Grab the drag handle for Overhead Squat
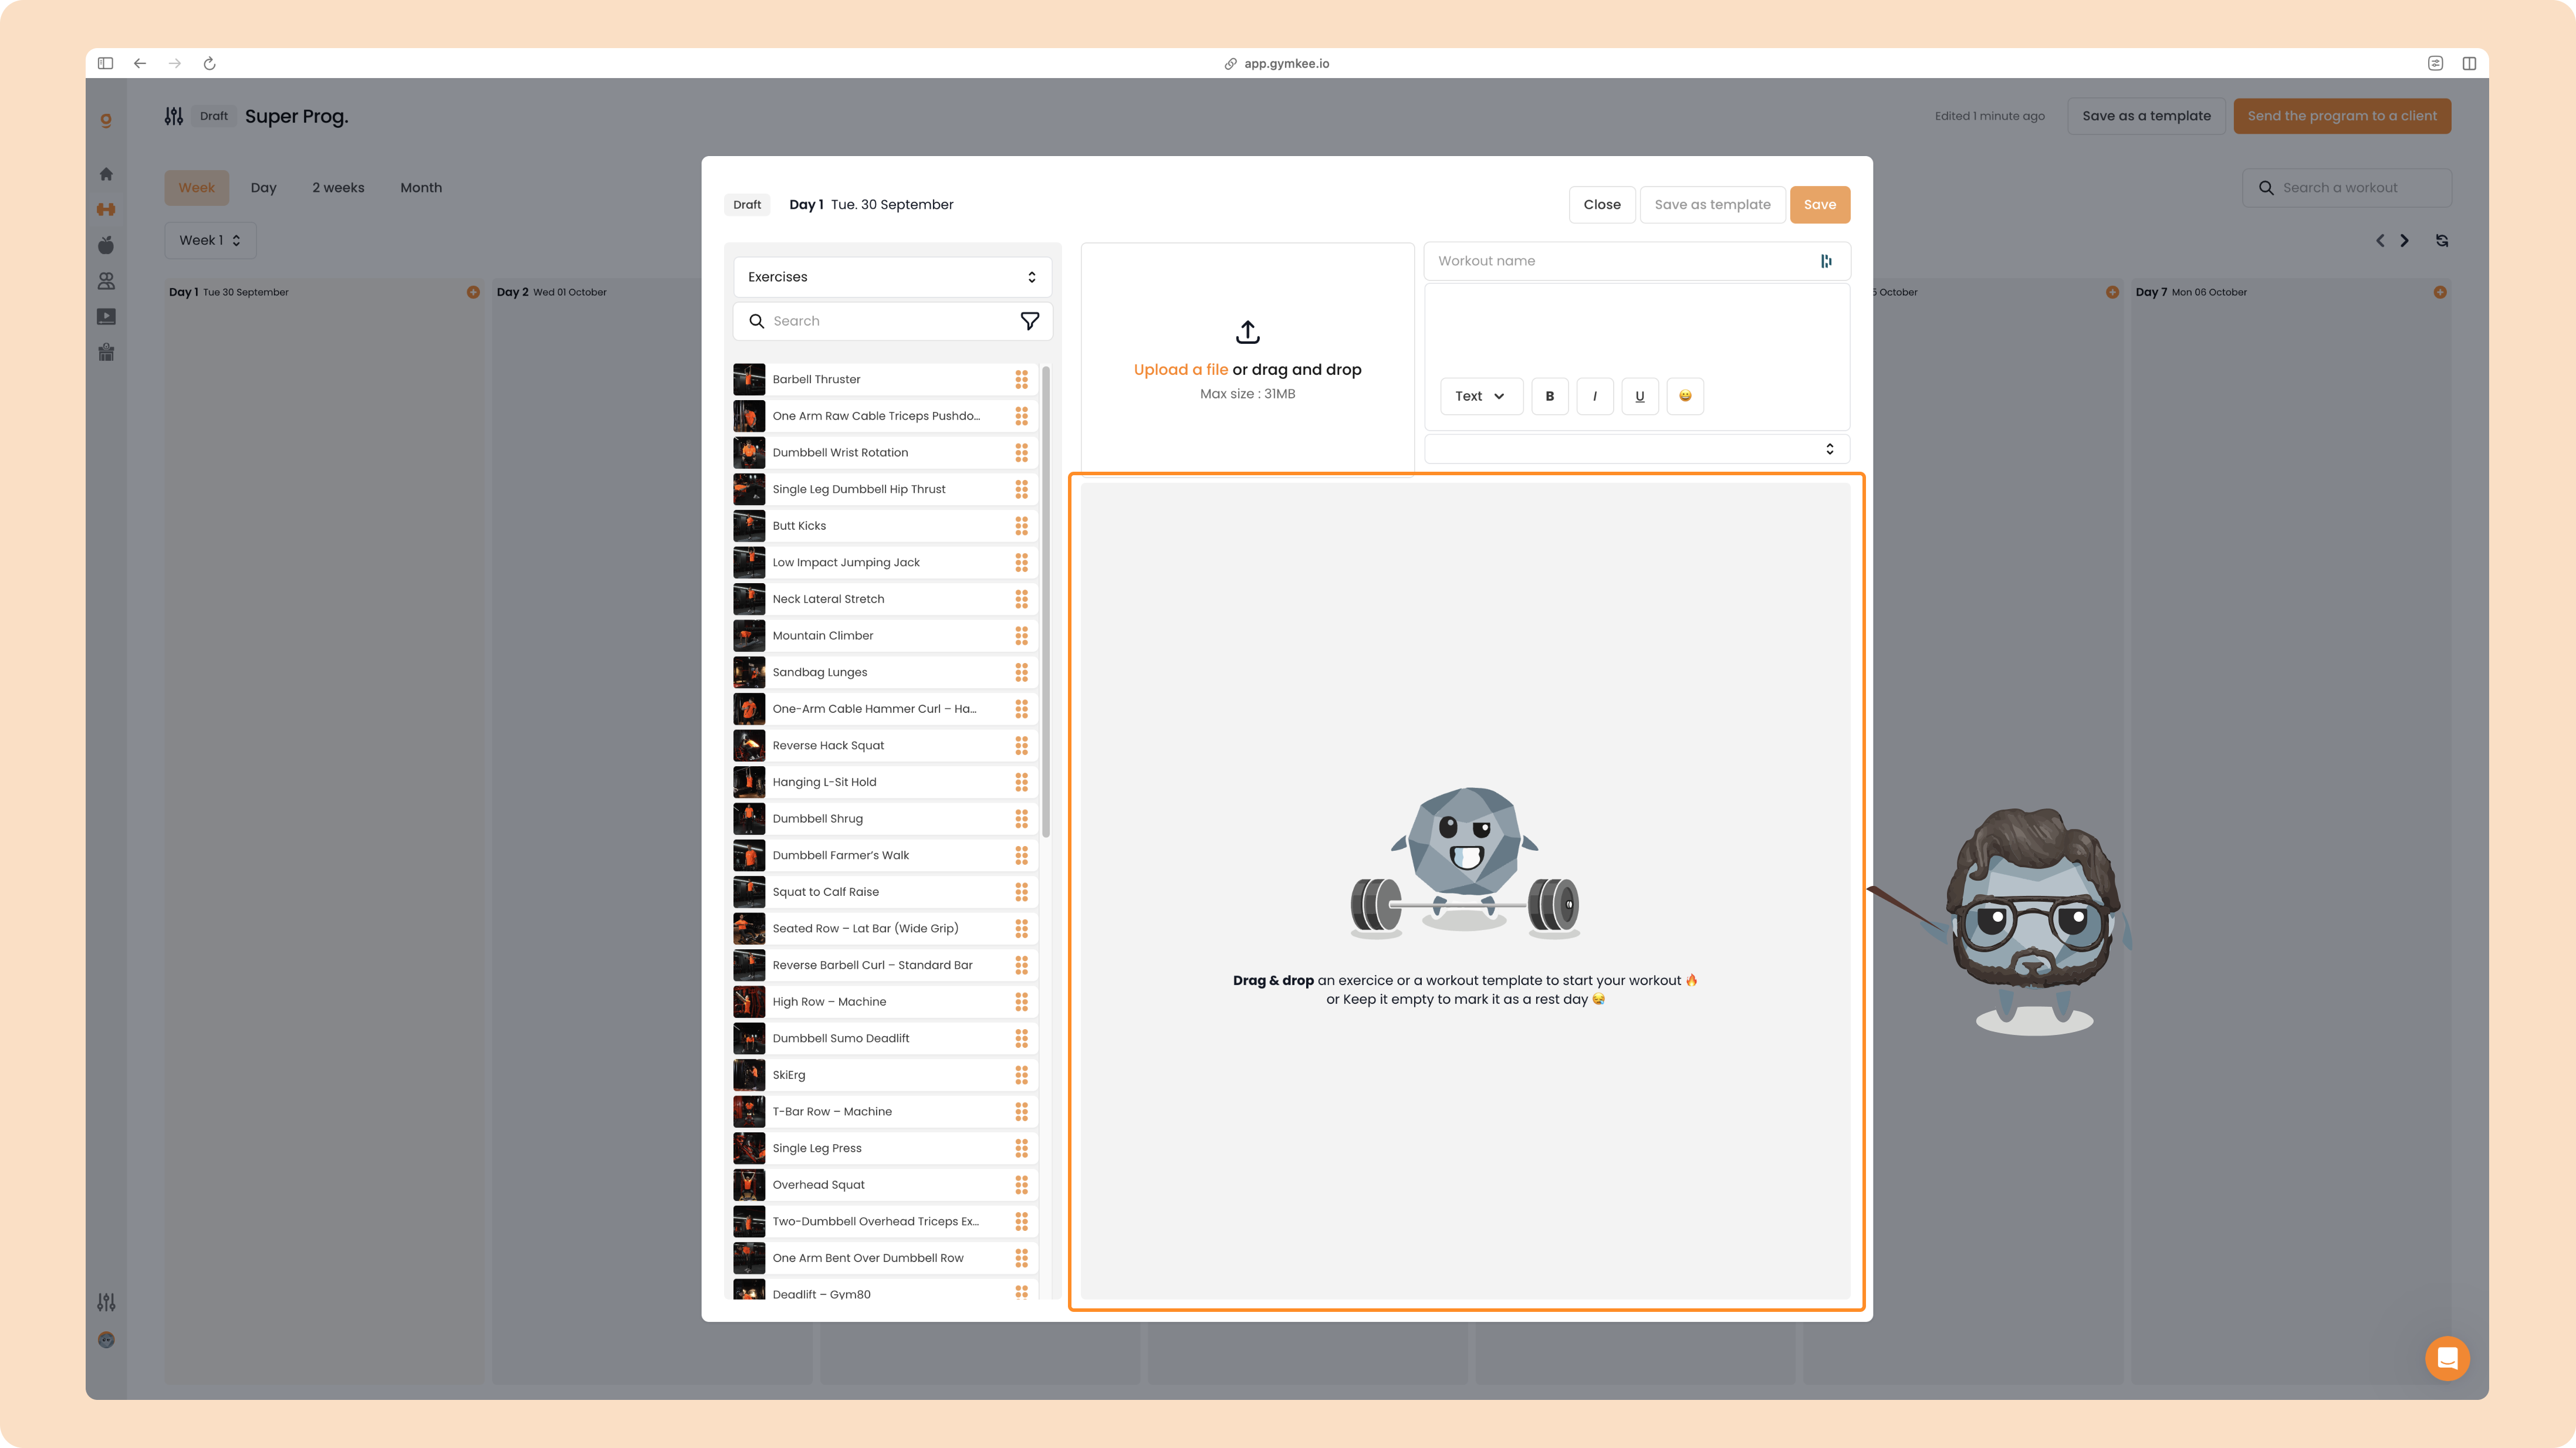The width and height of the screenshot is (2576, 1448). pyautogui.click(x=1021, y=1185)
